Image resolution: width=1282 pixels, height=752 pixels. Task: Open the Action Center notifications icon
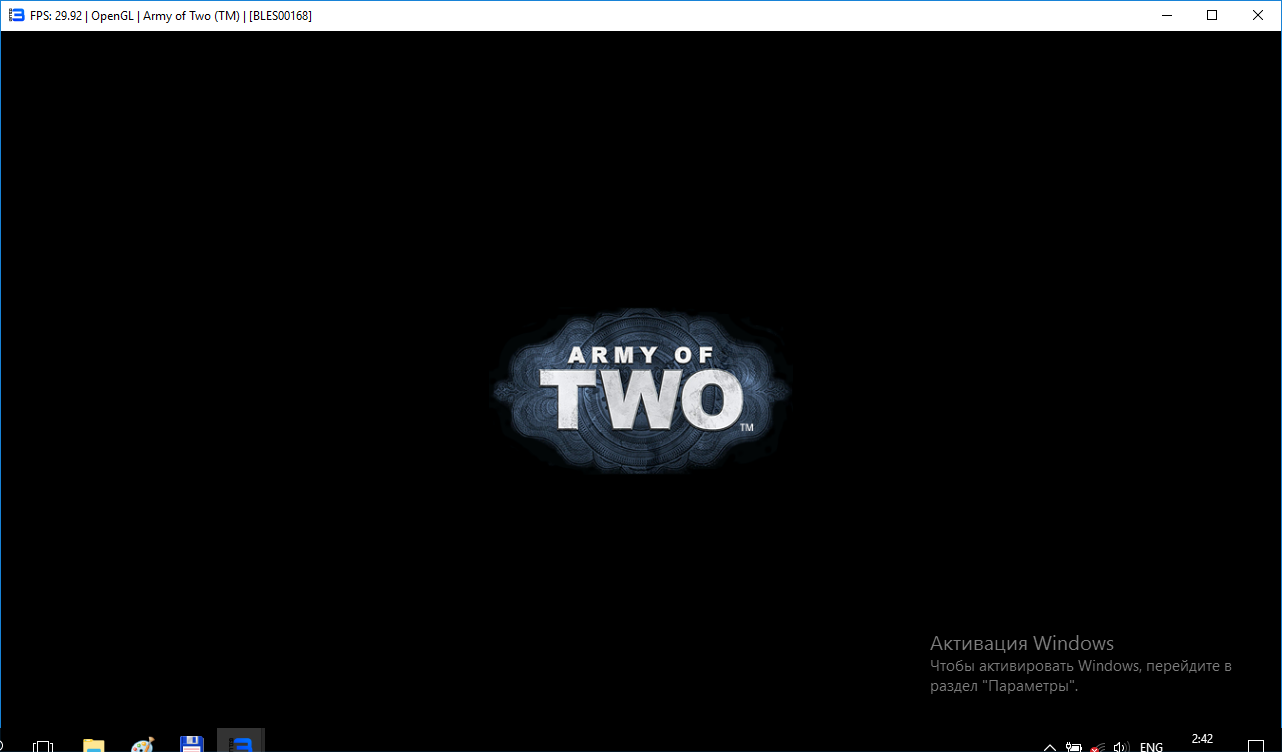(x=1257, y=746)
